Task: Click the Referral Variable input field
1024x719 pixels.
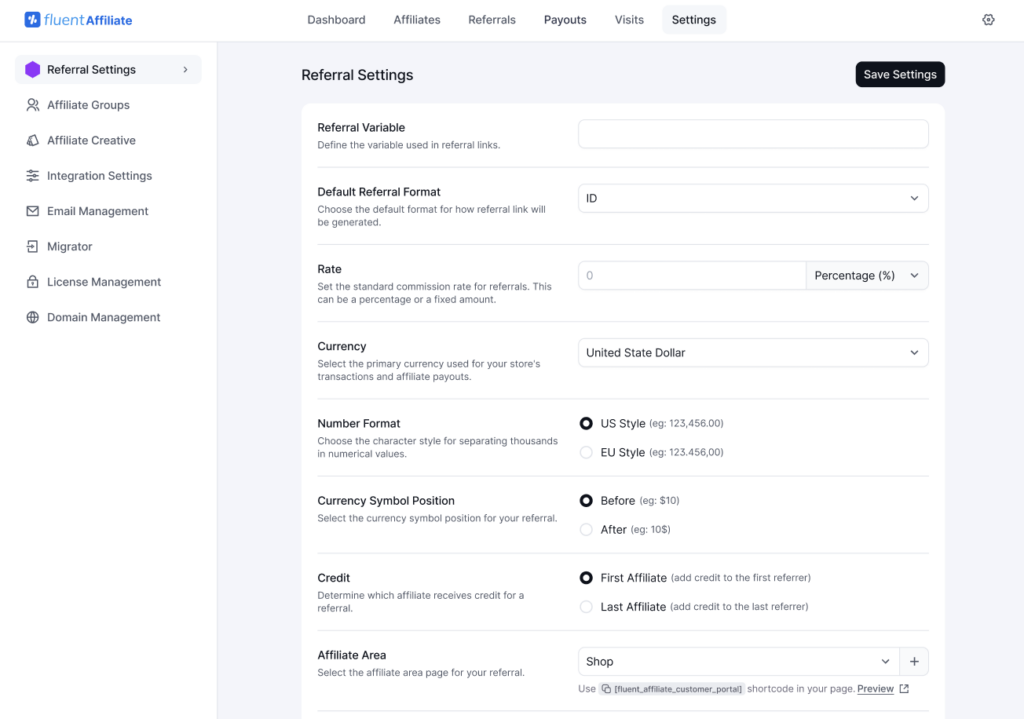Action: (x=752, y=134)
